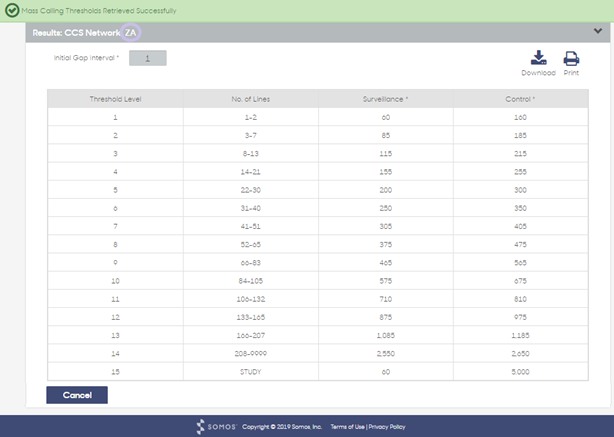The width and height of the screenshot is (614, 437).
Task: Select the '8-13' lines cell
Action: tap(251, 153)
